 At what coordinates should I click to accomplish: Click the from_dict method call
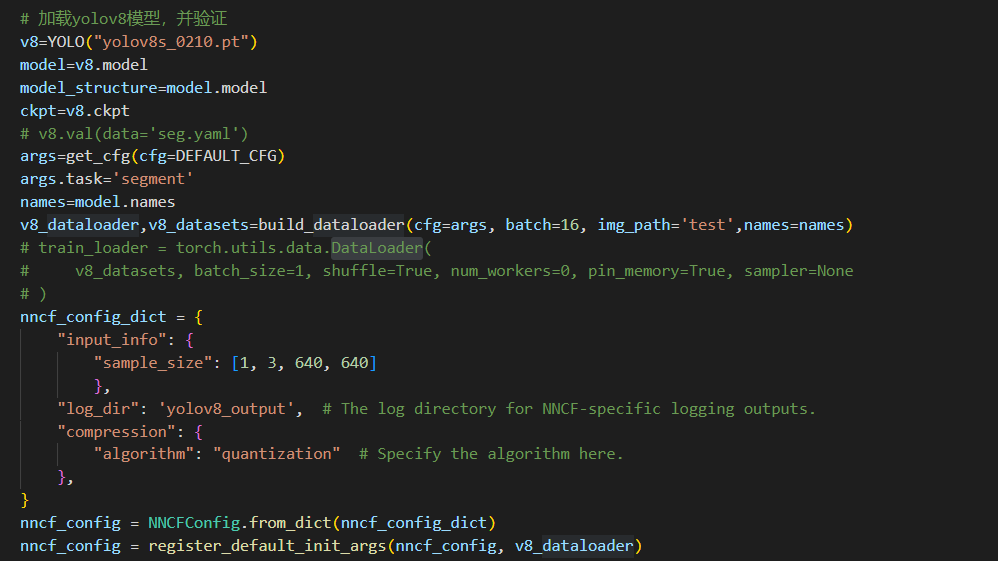click(290, 522)
